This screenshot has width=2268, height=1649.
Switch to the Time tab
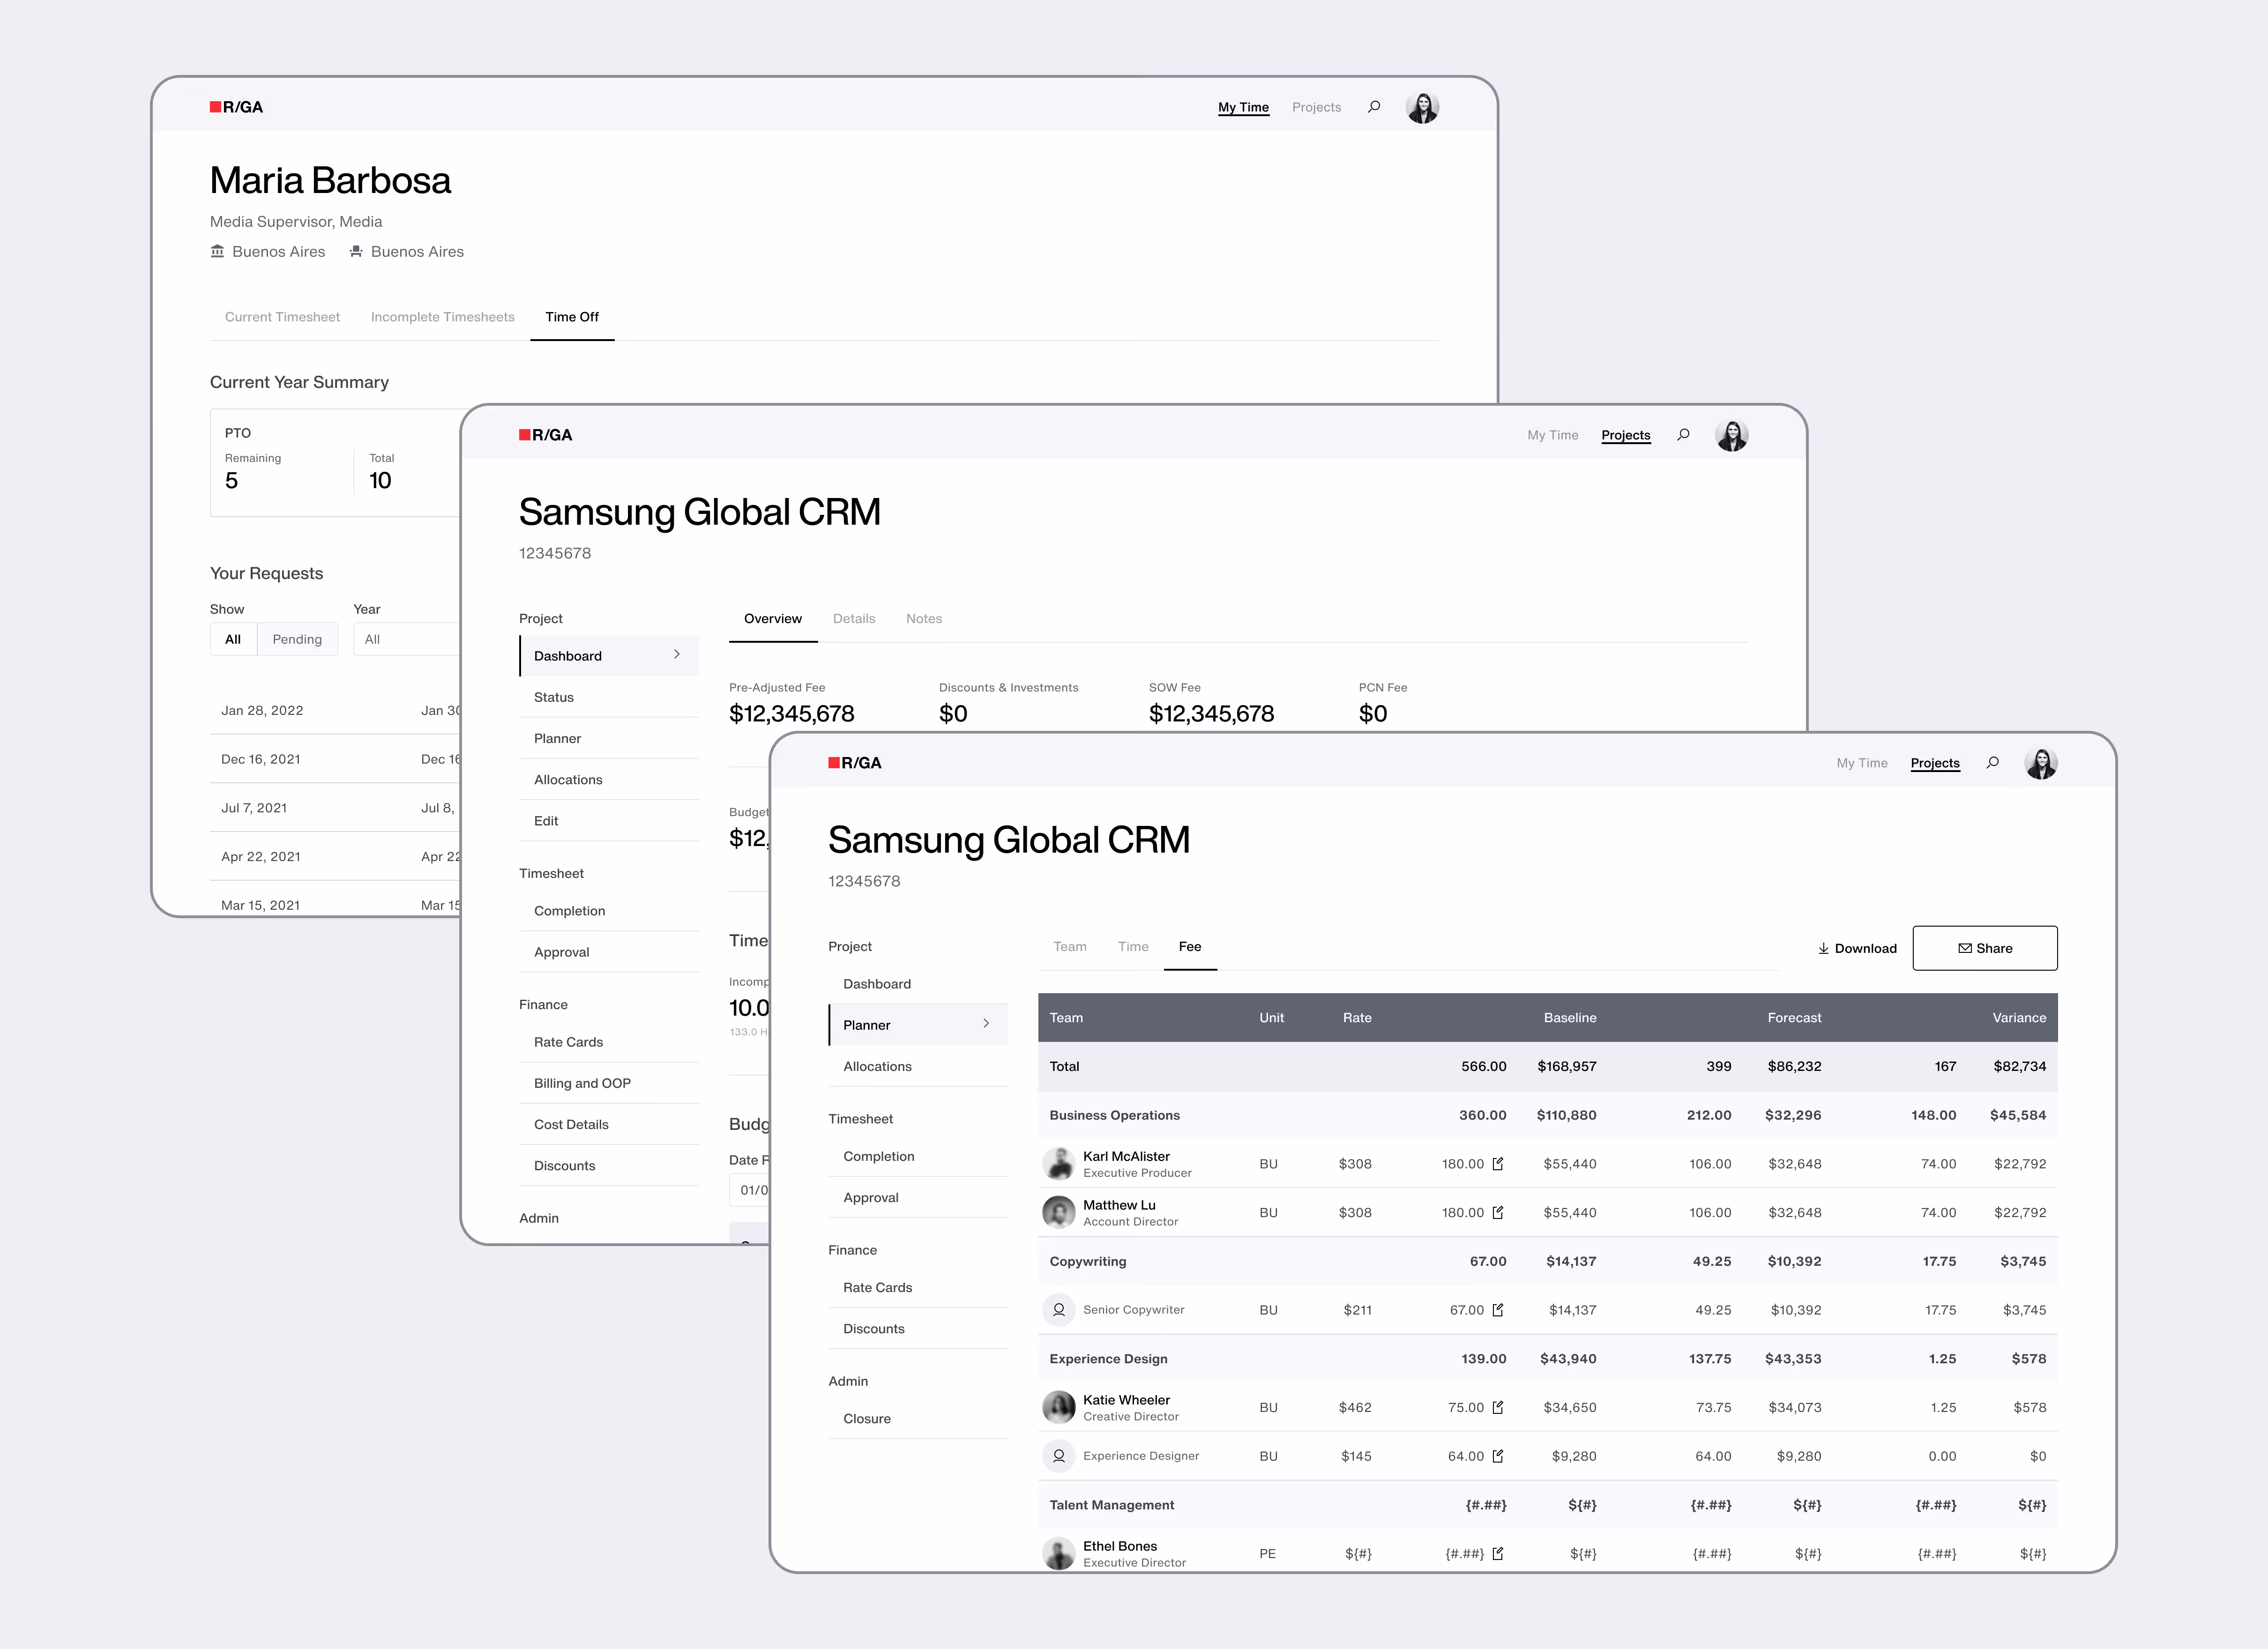pyautogui.click(x=1132, y=946)
